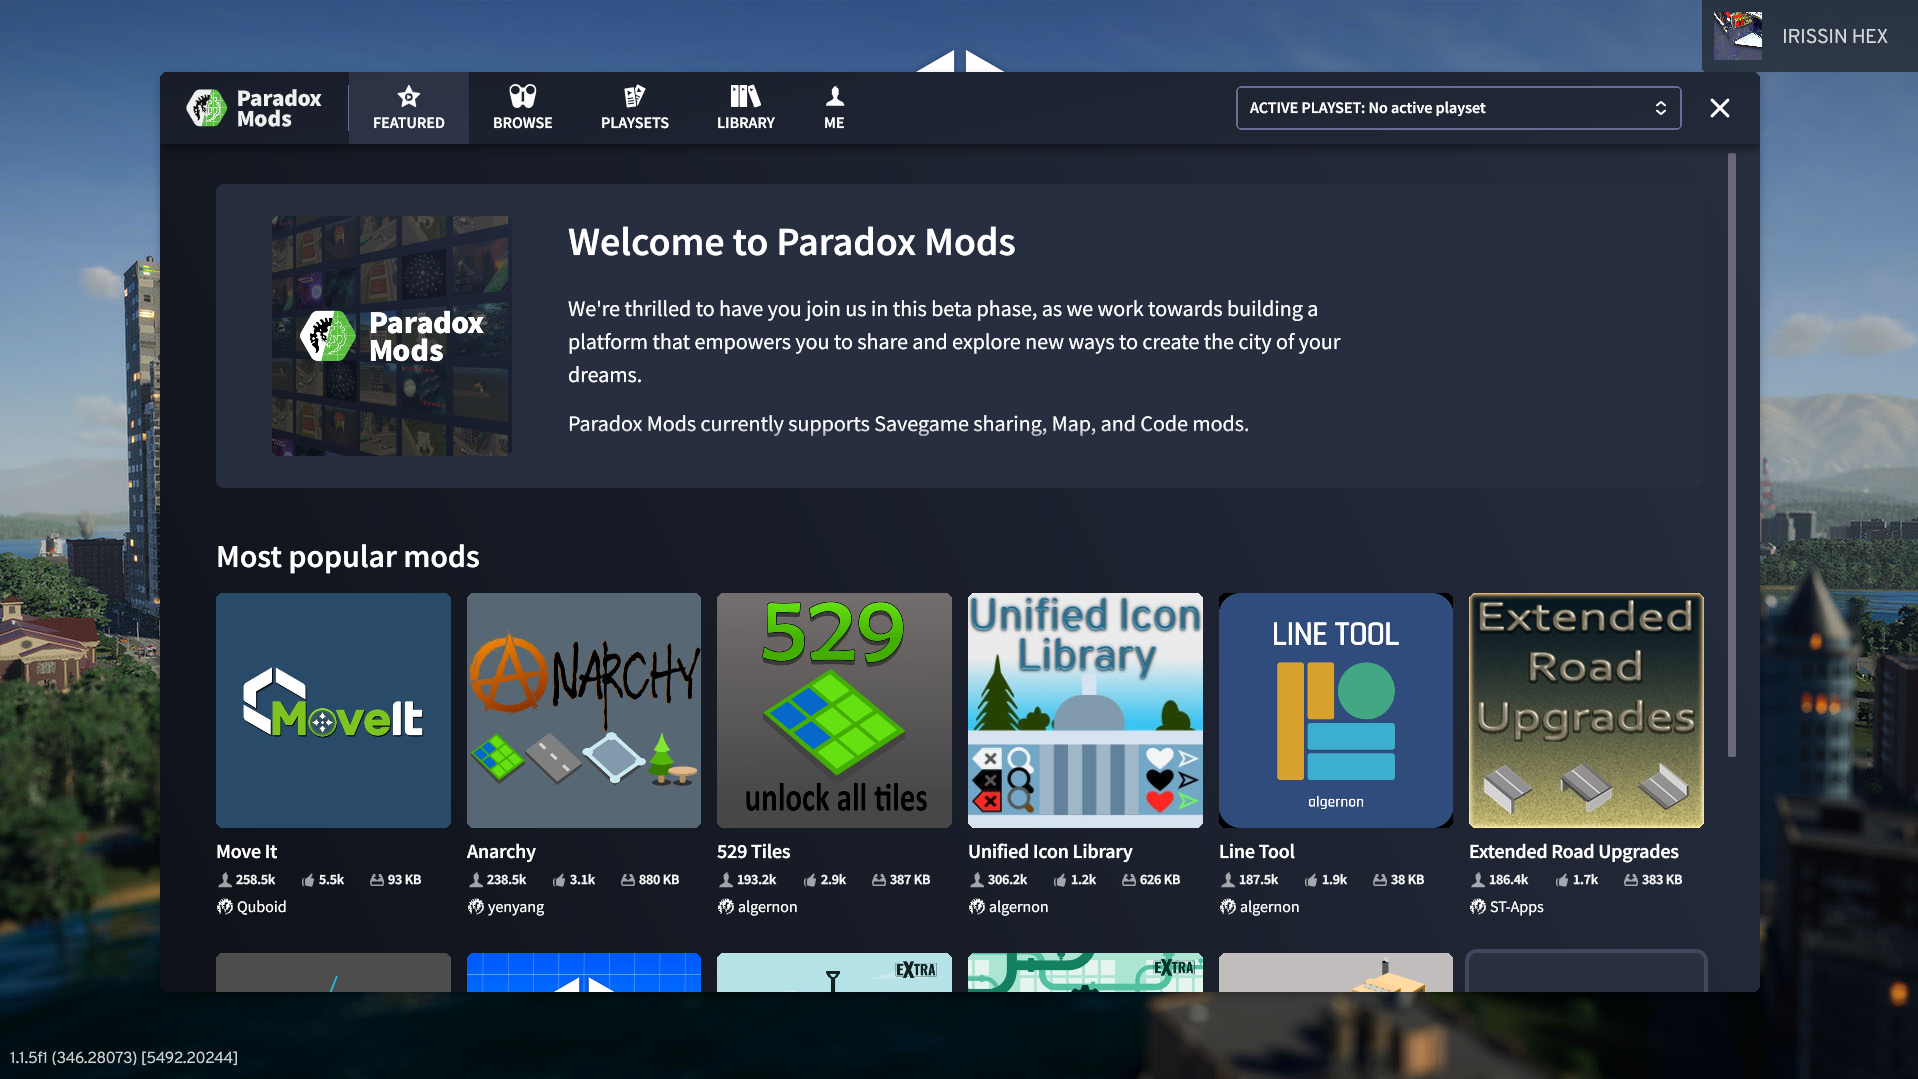Open the Line Tool mod thumbnail
Image resolution: width=1918 pixels, height=1079 pixels.
coord(1335,710)
